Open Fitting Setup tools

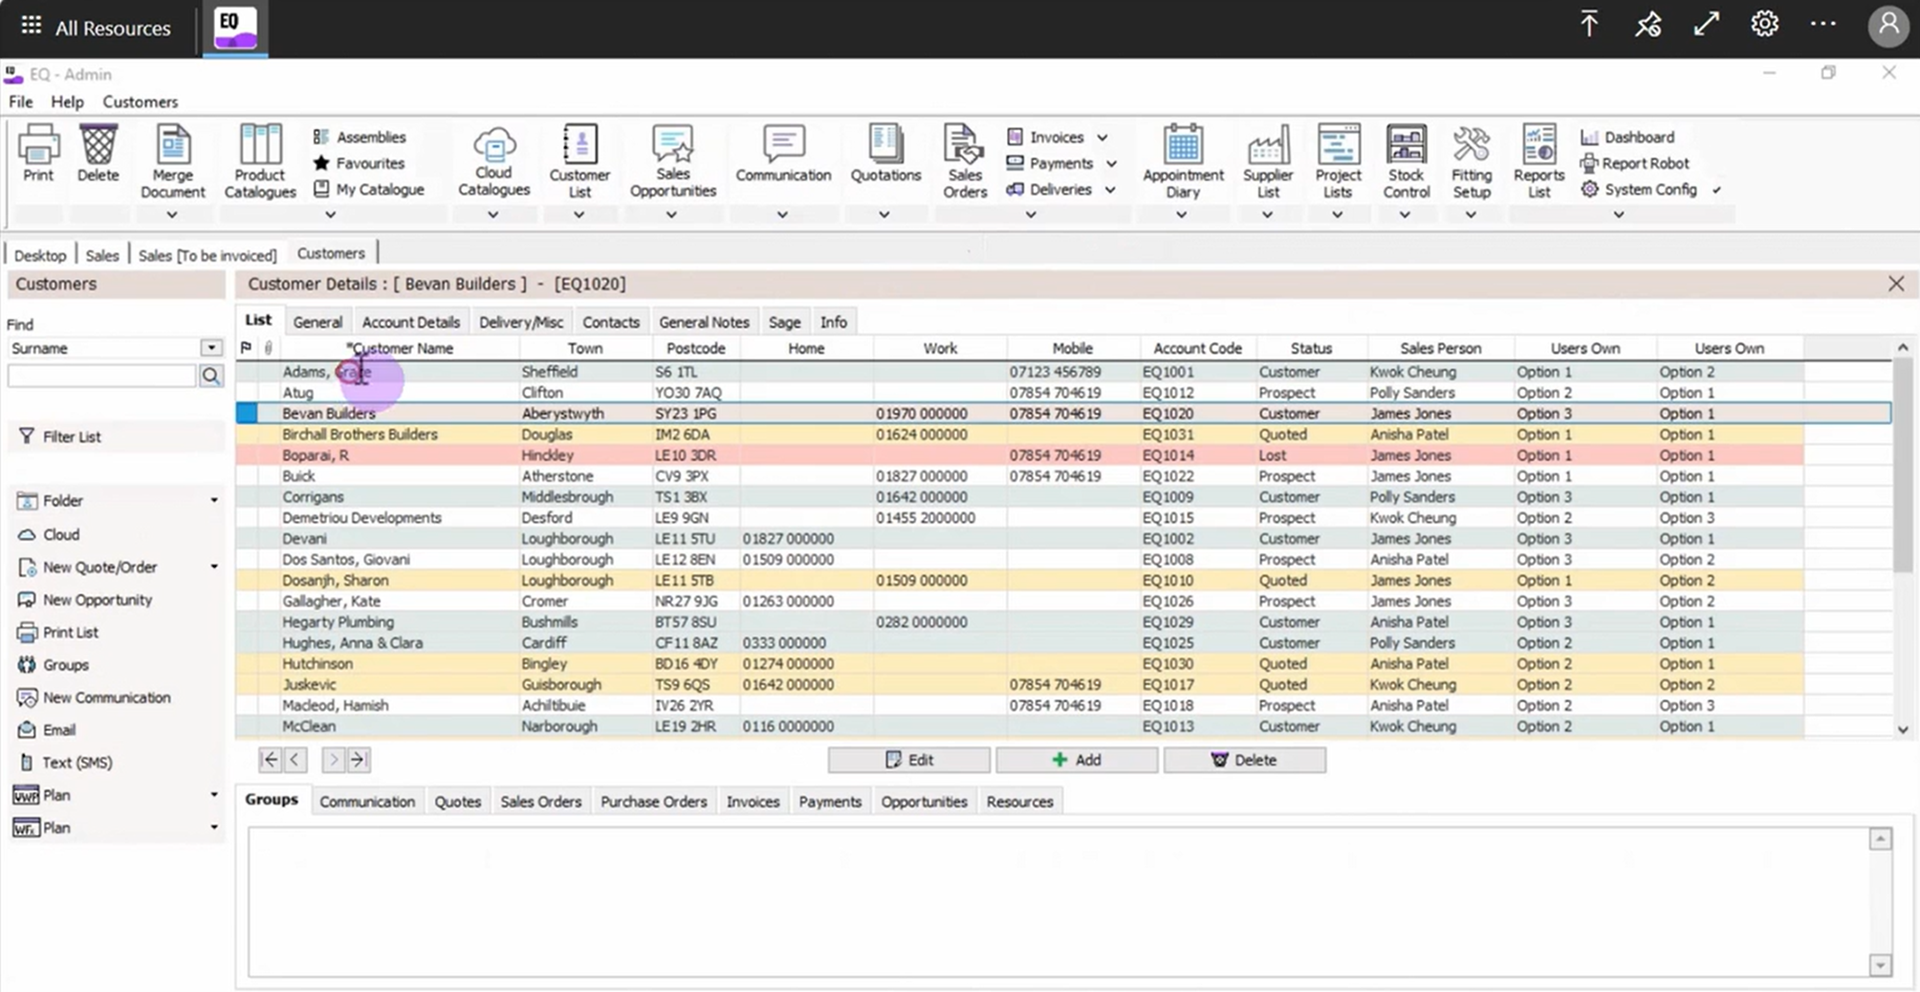(1471, 161)
